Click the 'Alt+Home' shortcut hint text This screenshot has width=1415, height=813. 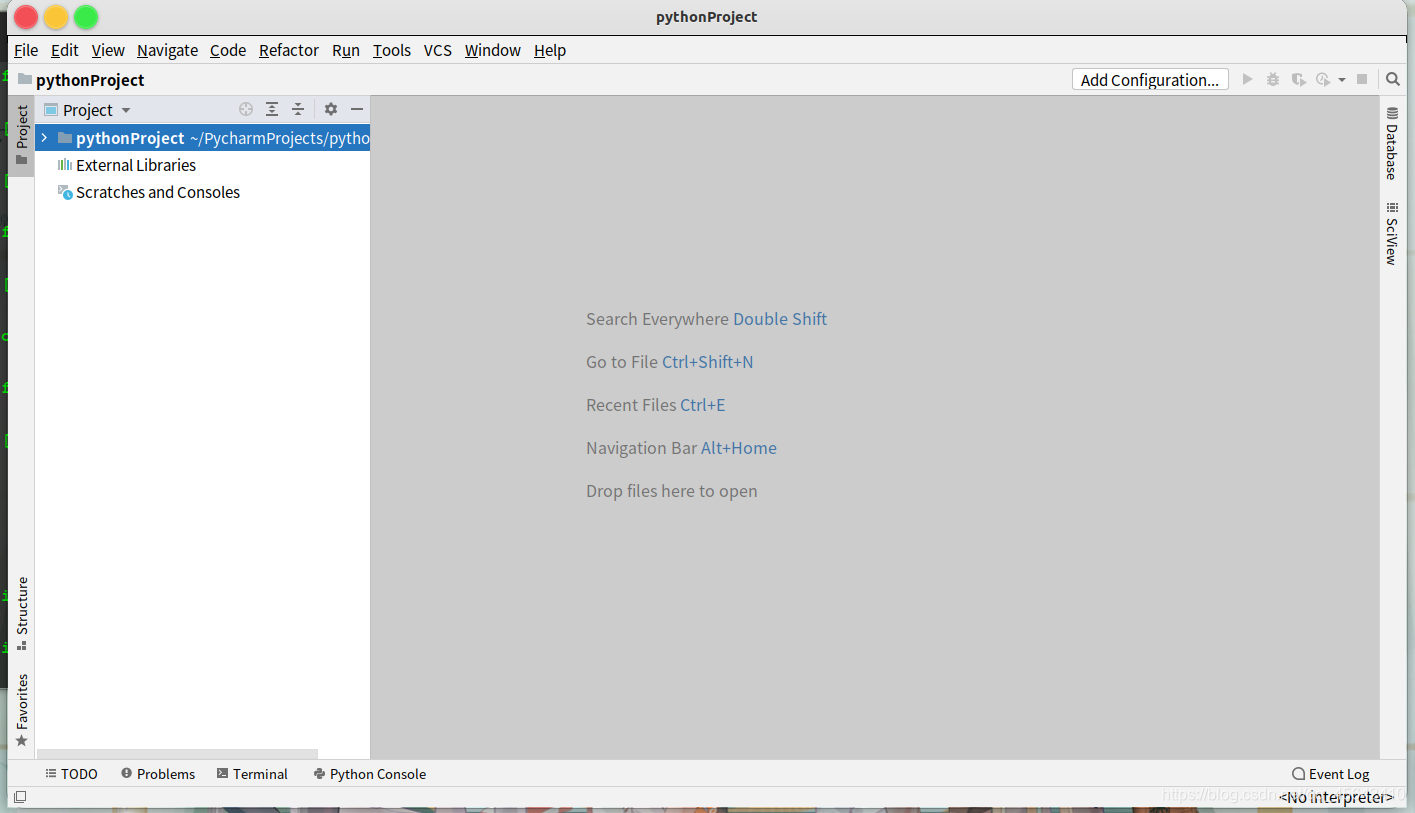[739, 448]
